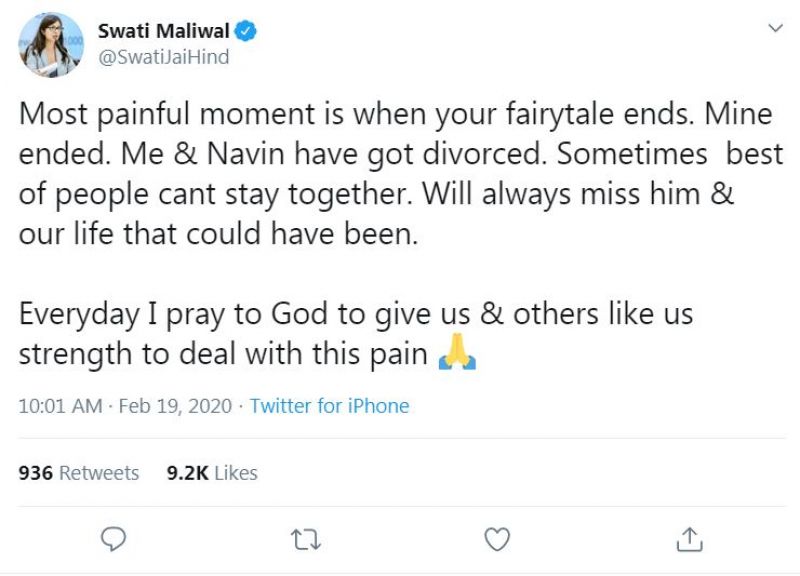The height and width of the screenshot is (576, 800).
Task: Click the share upload icon
Action: coord(688,539)
